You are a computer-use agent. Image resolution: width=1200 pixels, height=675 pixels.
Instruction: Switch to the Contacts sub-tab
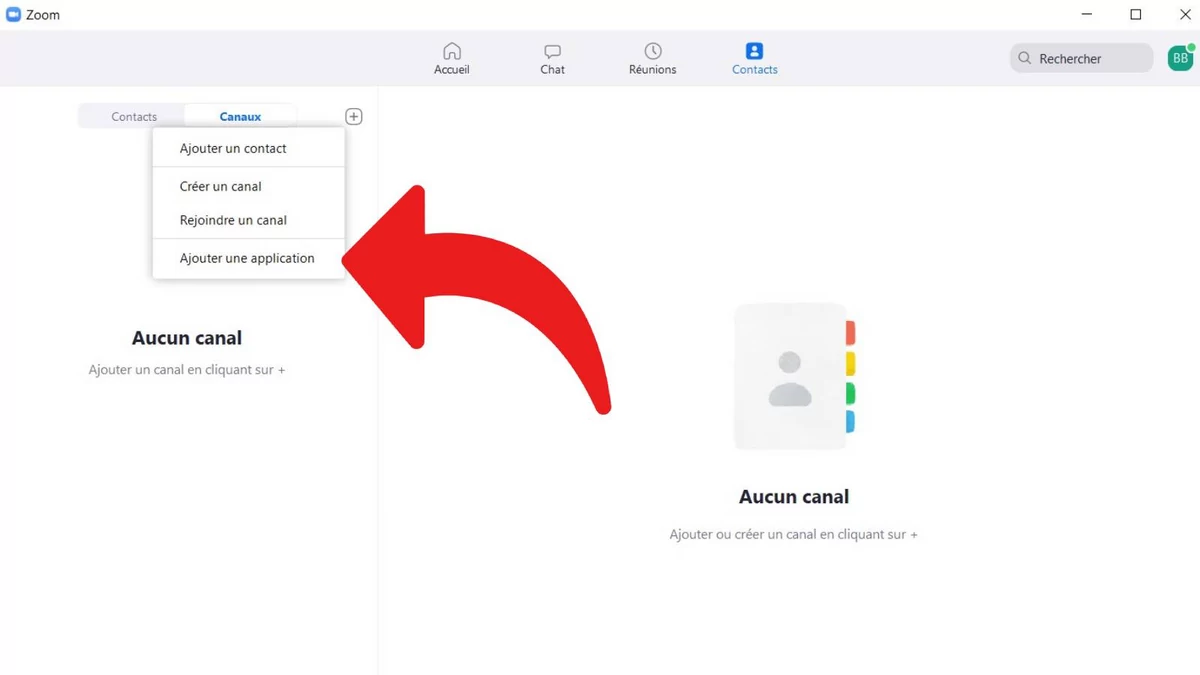click(134, 117)
